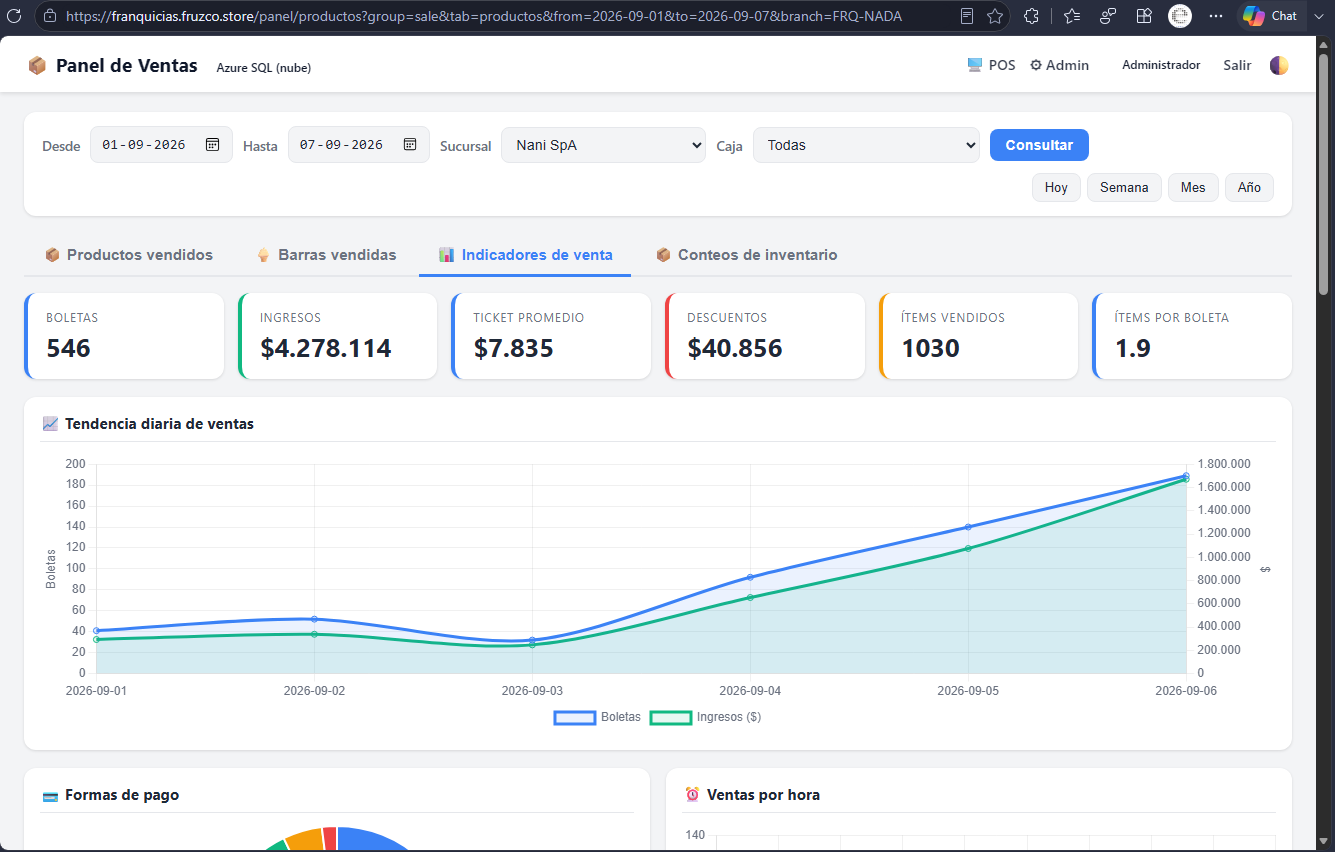The width and height of the screenshot is (1335, 852).
Task: Open browser extensions puzzle icon
Action: [x=1031, y=16]
